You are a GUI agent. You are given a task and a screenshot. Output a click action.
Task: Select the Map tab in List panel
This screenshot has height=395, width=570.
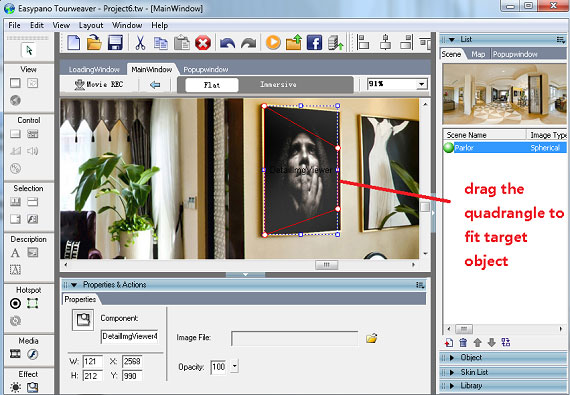tap(478, 55)
